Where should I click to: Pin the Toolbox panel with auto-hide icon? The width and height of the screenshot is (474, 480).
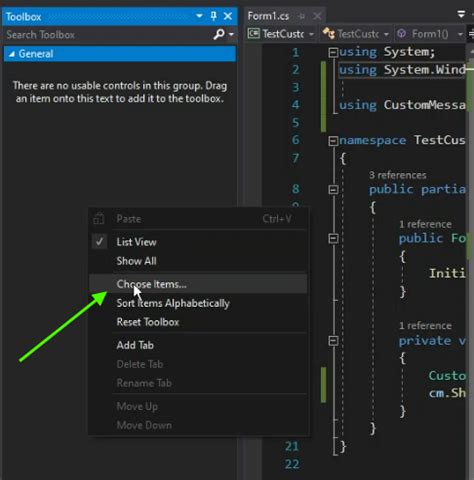pyautogui.click(x=214, y=16)
